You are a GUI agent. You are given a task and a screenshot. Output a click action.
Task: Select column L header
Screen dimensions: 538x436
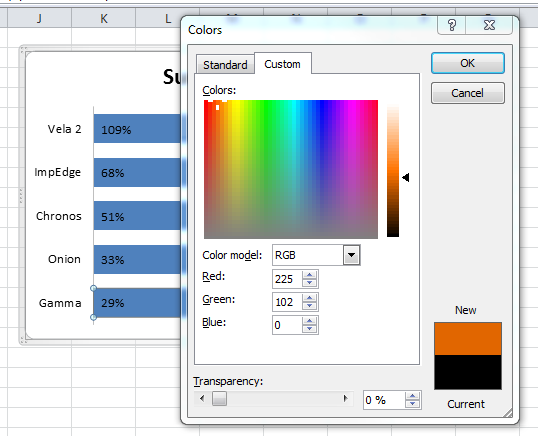(167, 18)
